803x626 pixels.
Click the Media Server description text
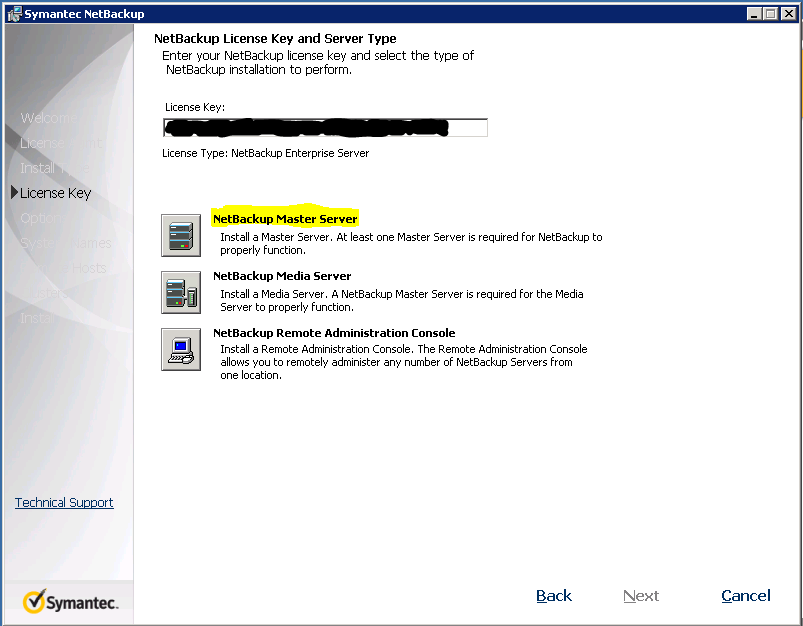[x=402, y=300]
